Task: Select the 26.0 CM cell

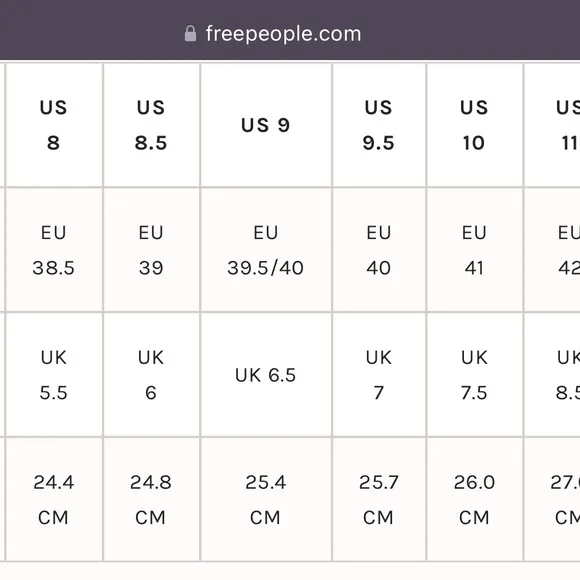Action: (x=475, y=499)
